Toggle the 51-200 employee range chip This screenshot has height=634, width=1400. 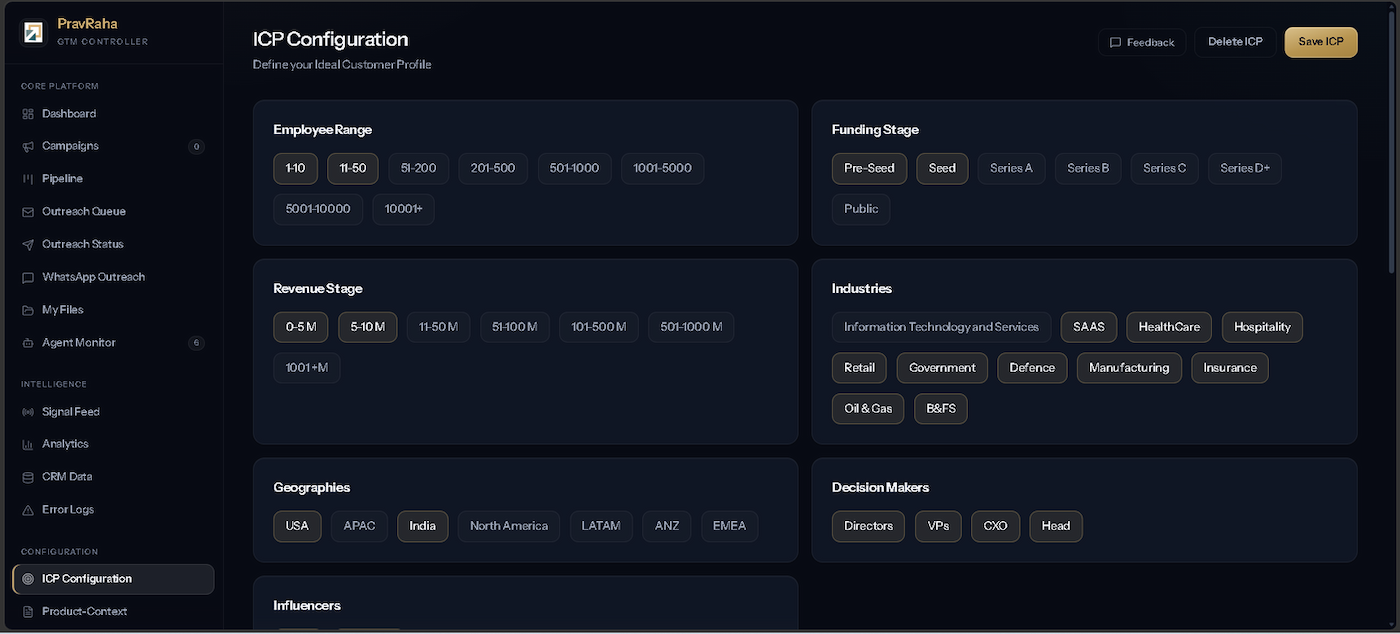click(x=419, y=168)
